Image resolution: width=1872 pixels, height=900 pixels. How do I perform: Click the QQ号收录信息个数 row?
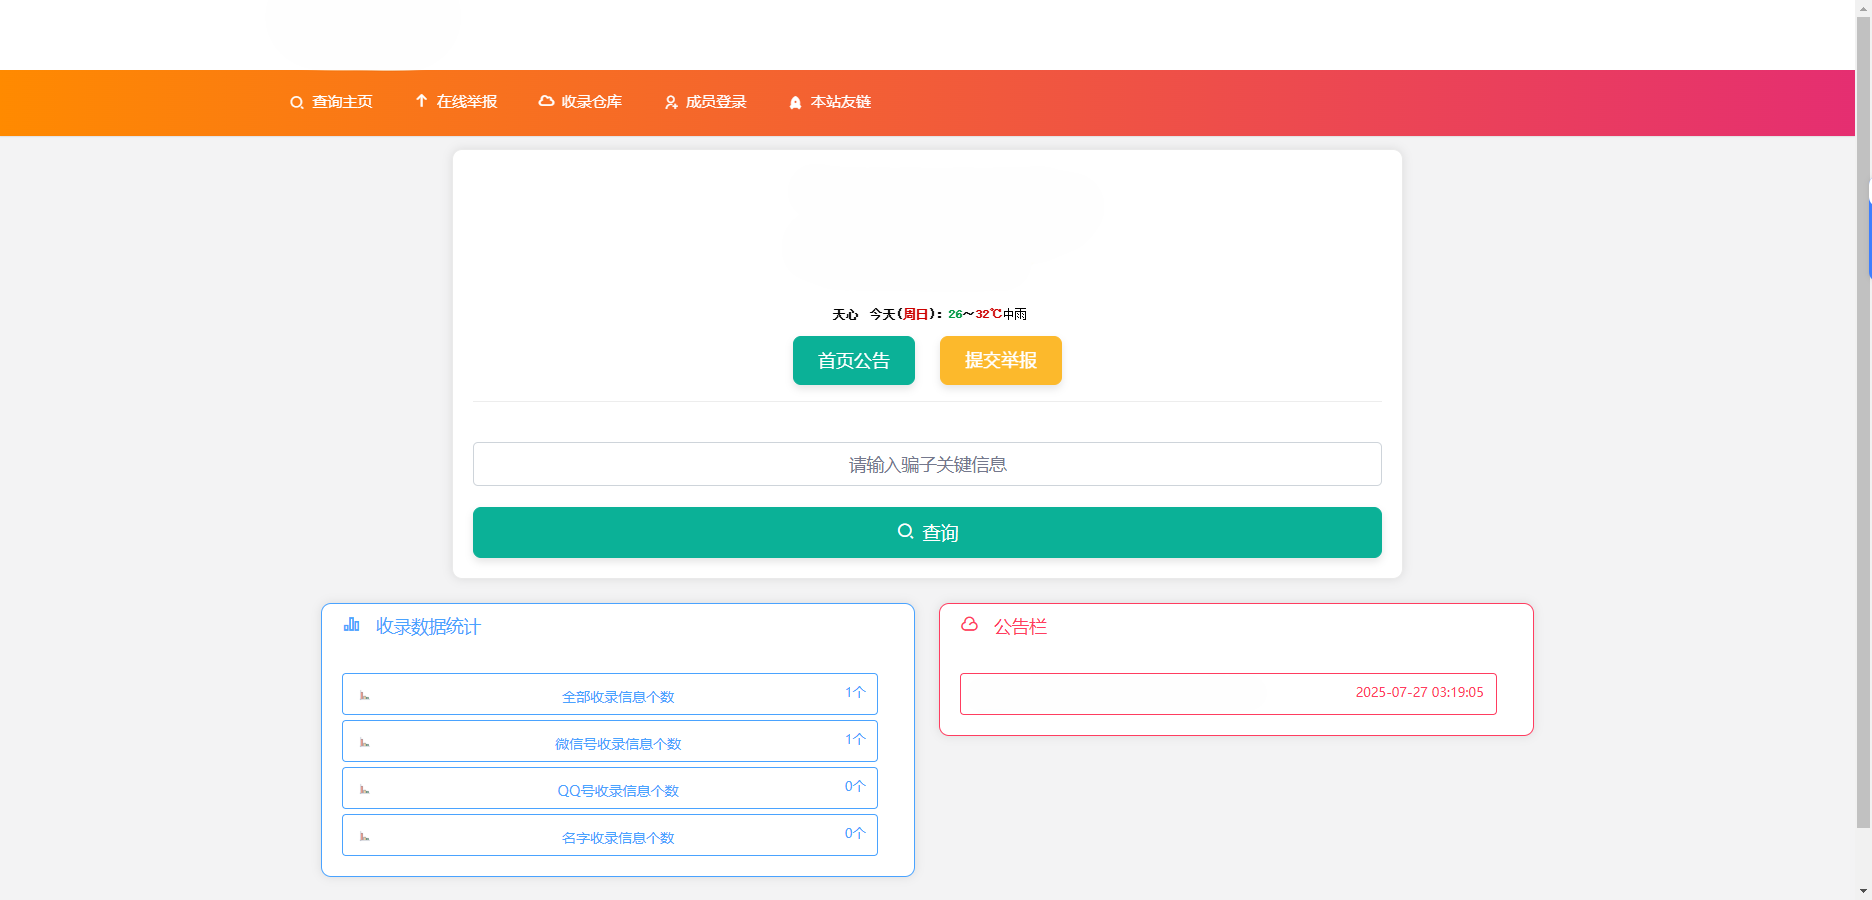click(610, 788)
